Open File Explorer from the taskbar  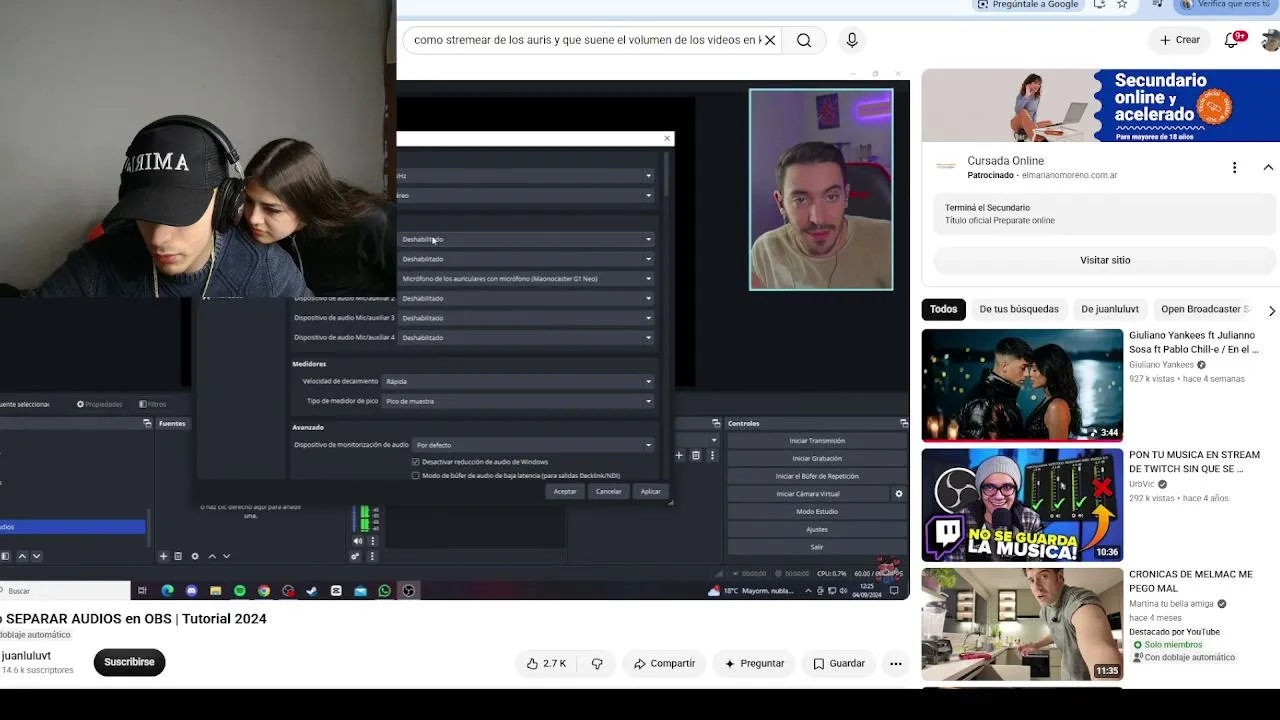[x=215, y=591]
